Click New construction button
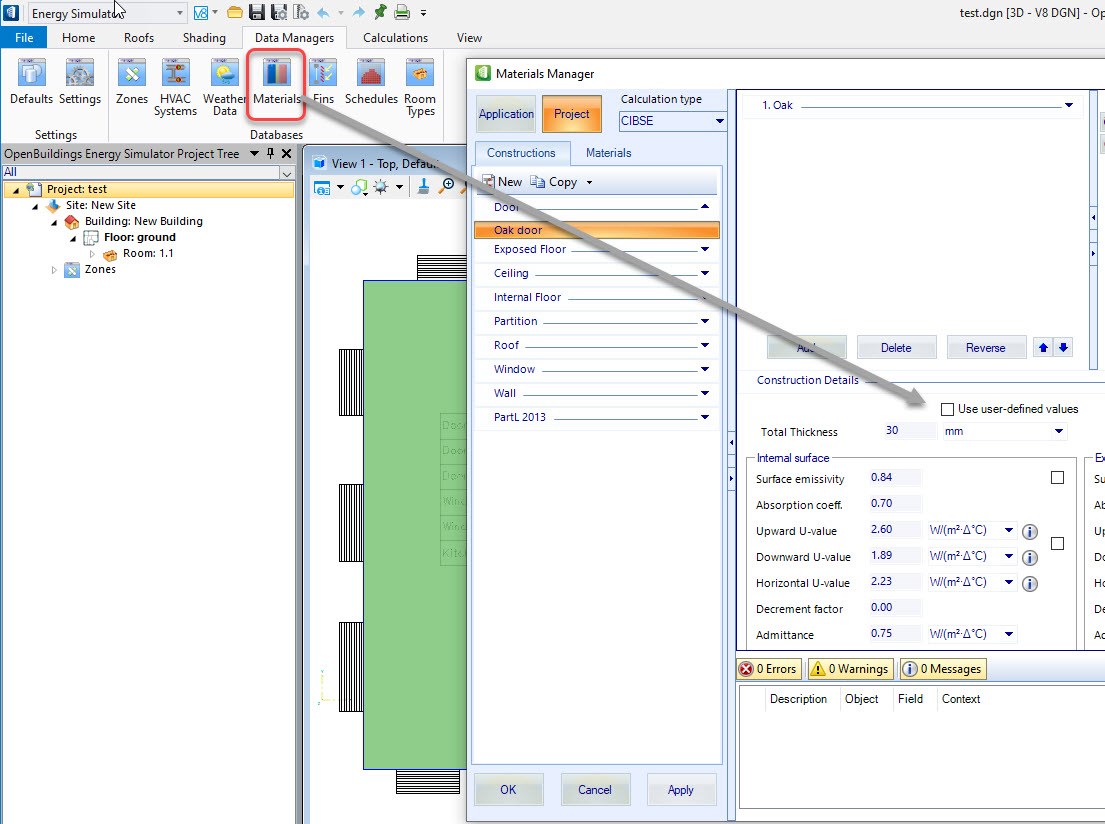Screen dimensions: 1105x824 click(x=502, y=182)
